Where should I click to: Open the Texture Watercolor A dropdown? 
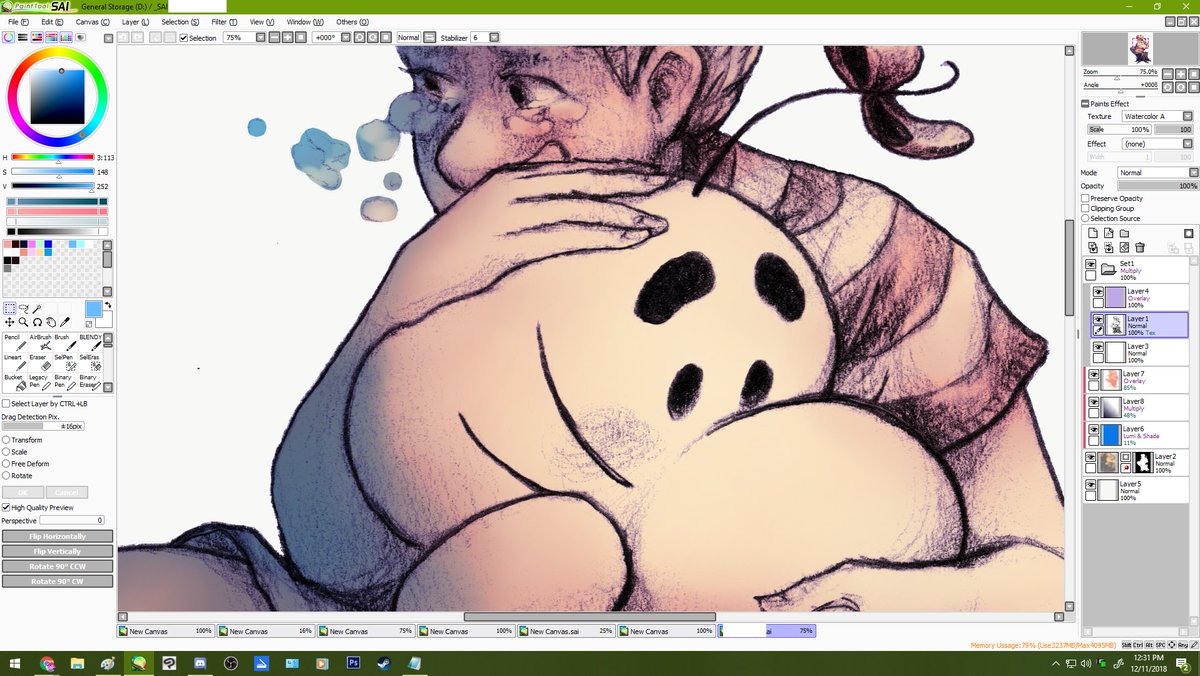click(x=1187, y=116)
